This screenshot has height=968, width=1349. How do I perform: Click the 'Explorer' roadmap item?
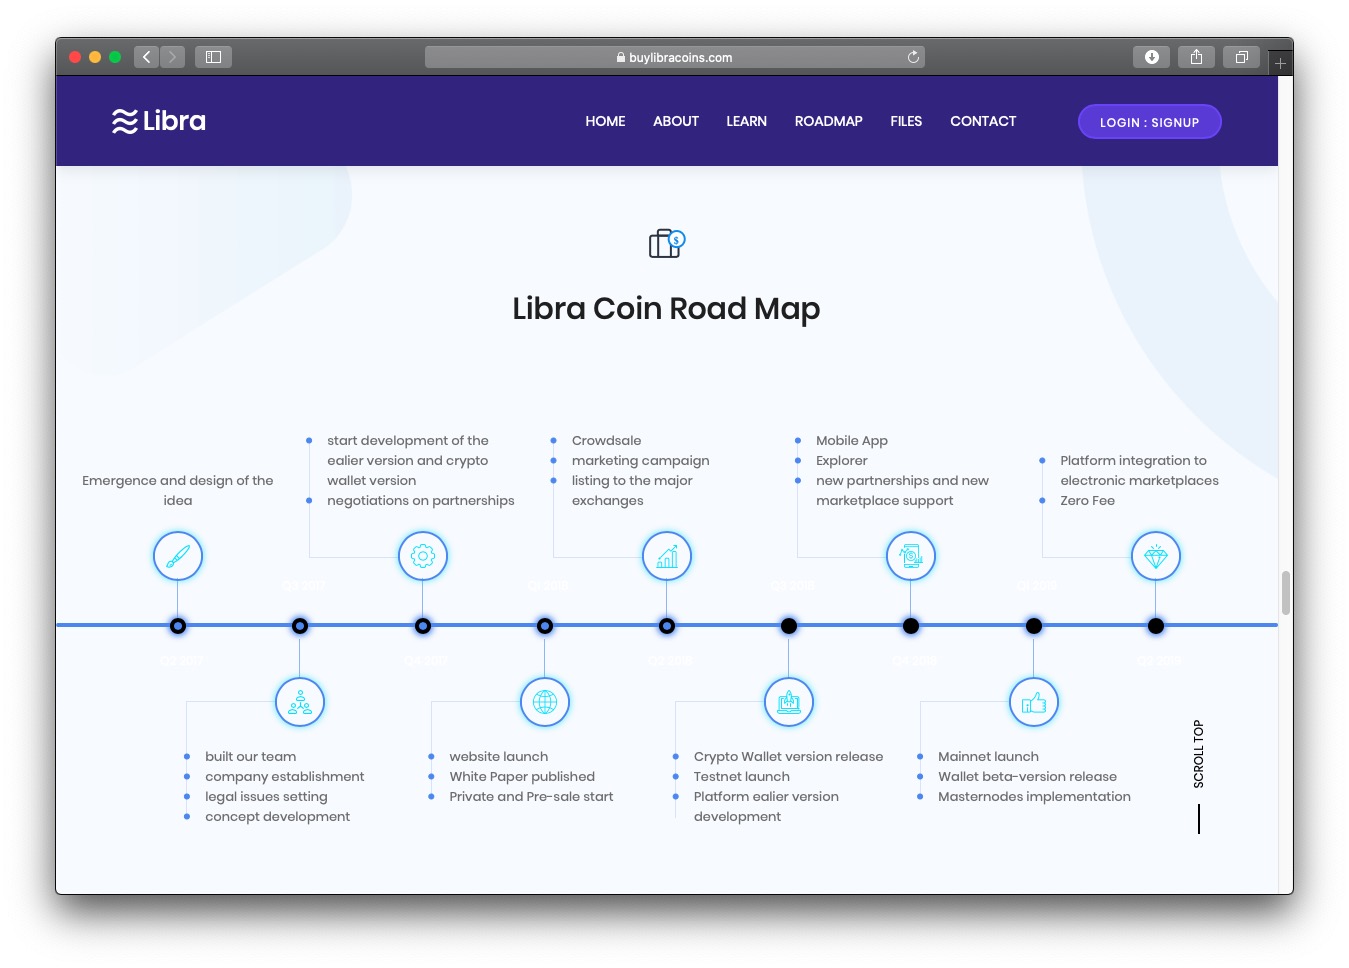coord(842,461)
